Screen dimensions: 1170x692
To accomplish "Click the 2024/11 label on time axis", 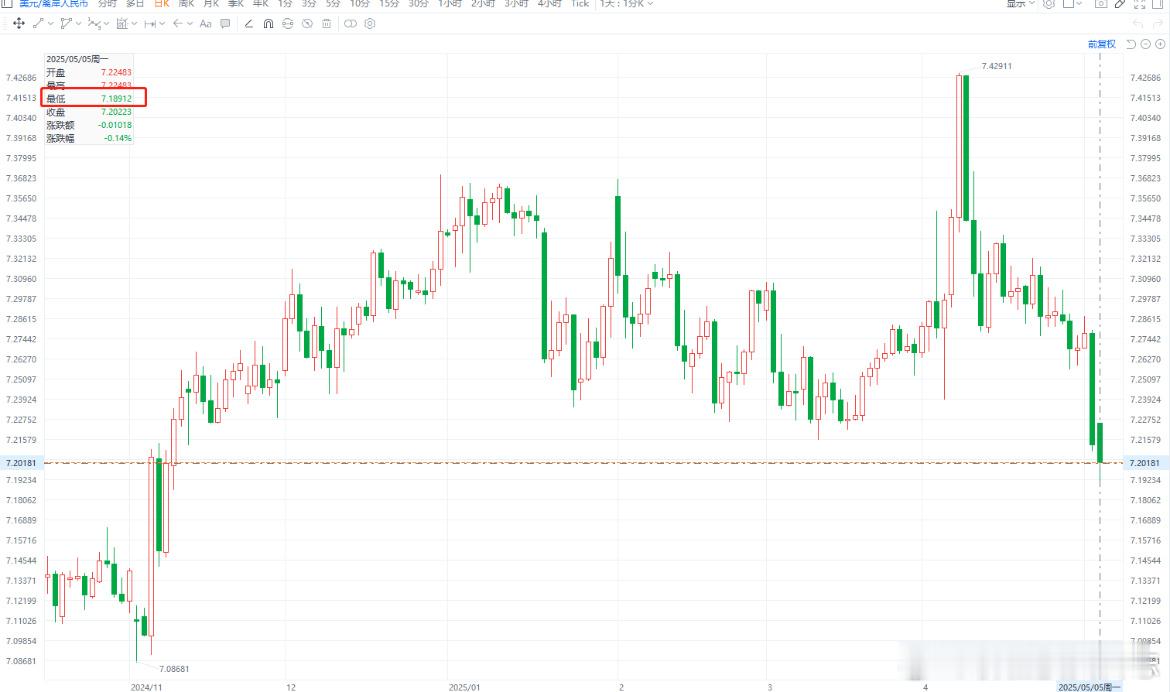I will [146, 687].
